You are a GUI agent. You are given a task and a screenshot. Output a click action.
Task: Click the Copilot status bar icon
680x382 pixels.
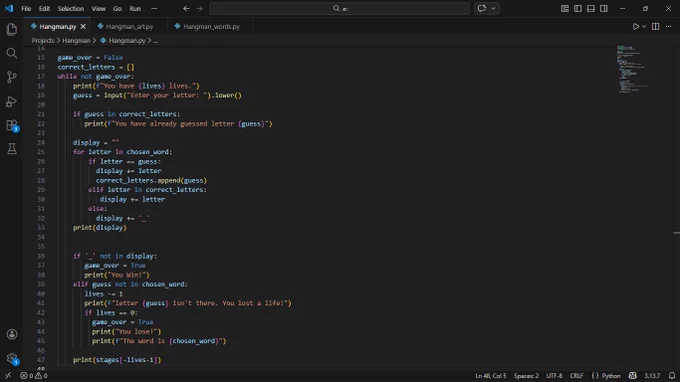(633, 376)
